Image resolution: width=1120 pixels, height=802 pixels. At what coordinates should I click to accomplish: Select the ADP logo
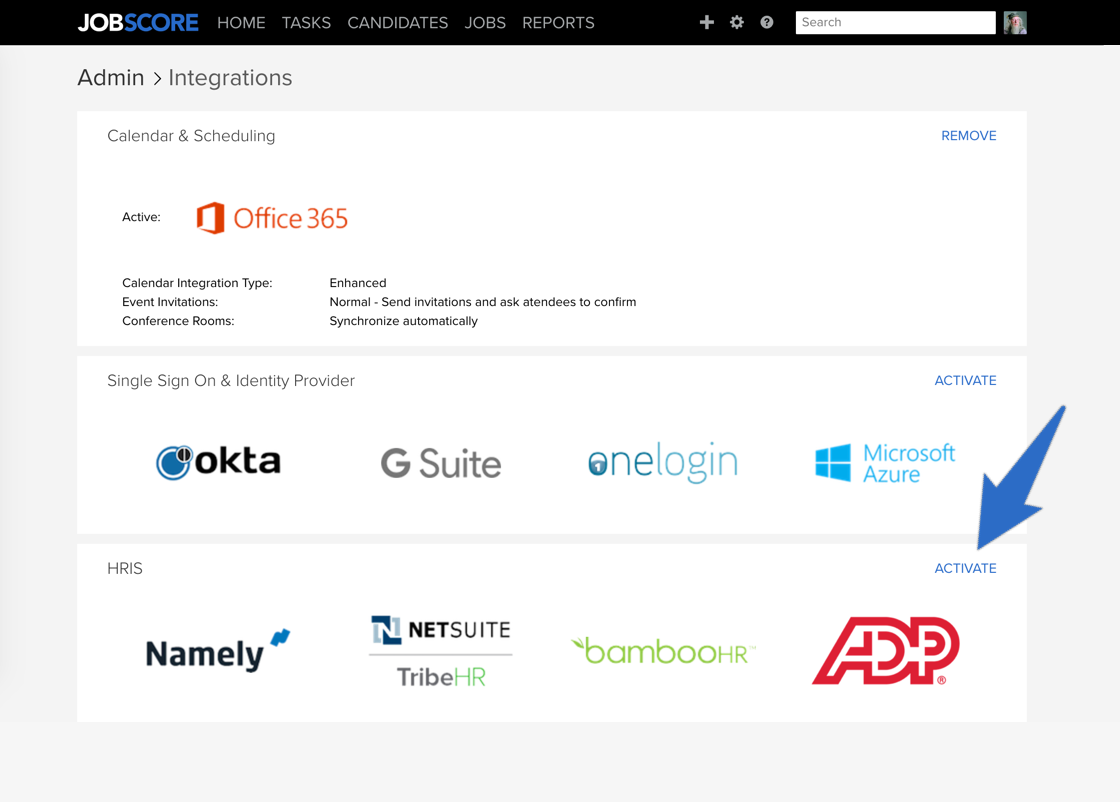pyautogui.click(x=886, y=651)
